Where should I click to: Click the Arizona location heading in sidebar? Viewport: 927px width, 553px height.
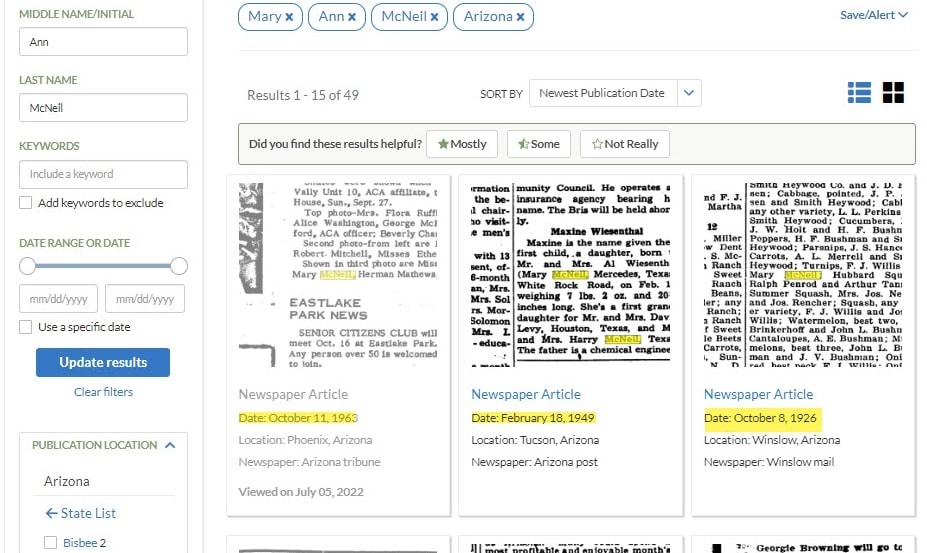pos(67,481)
